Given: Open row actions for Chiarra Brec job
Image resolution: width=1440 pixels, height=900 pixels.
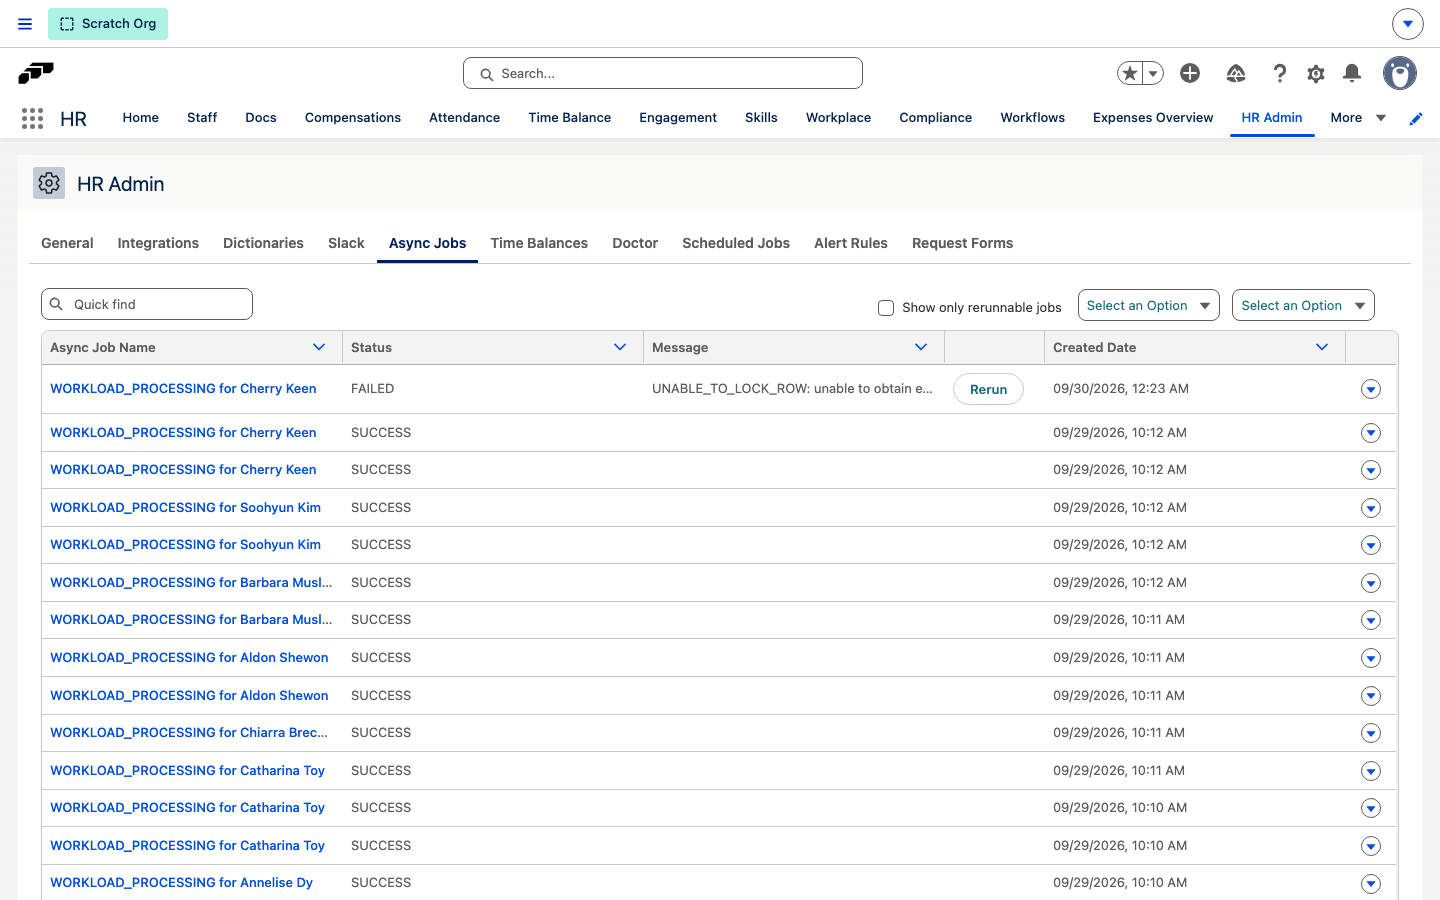Looking at the screenshot, I should (1371, 733).
